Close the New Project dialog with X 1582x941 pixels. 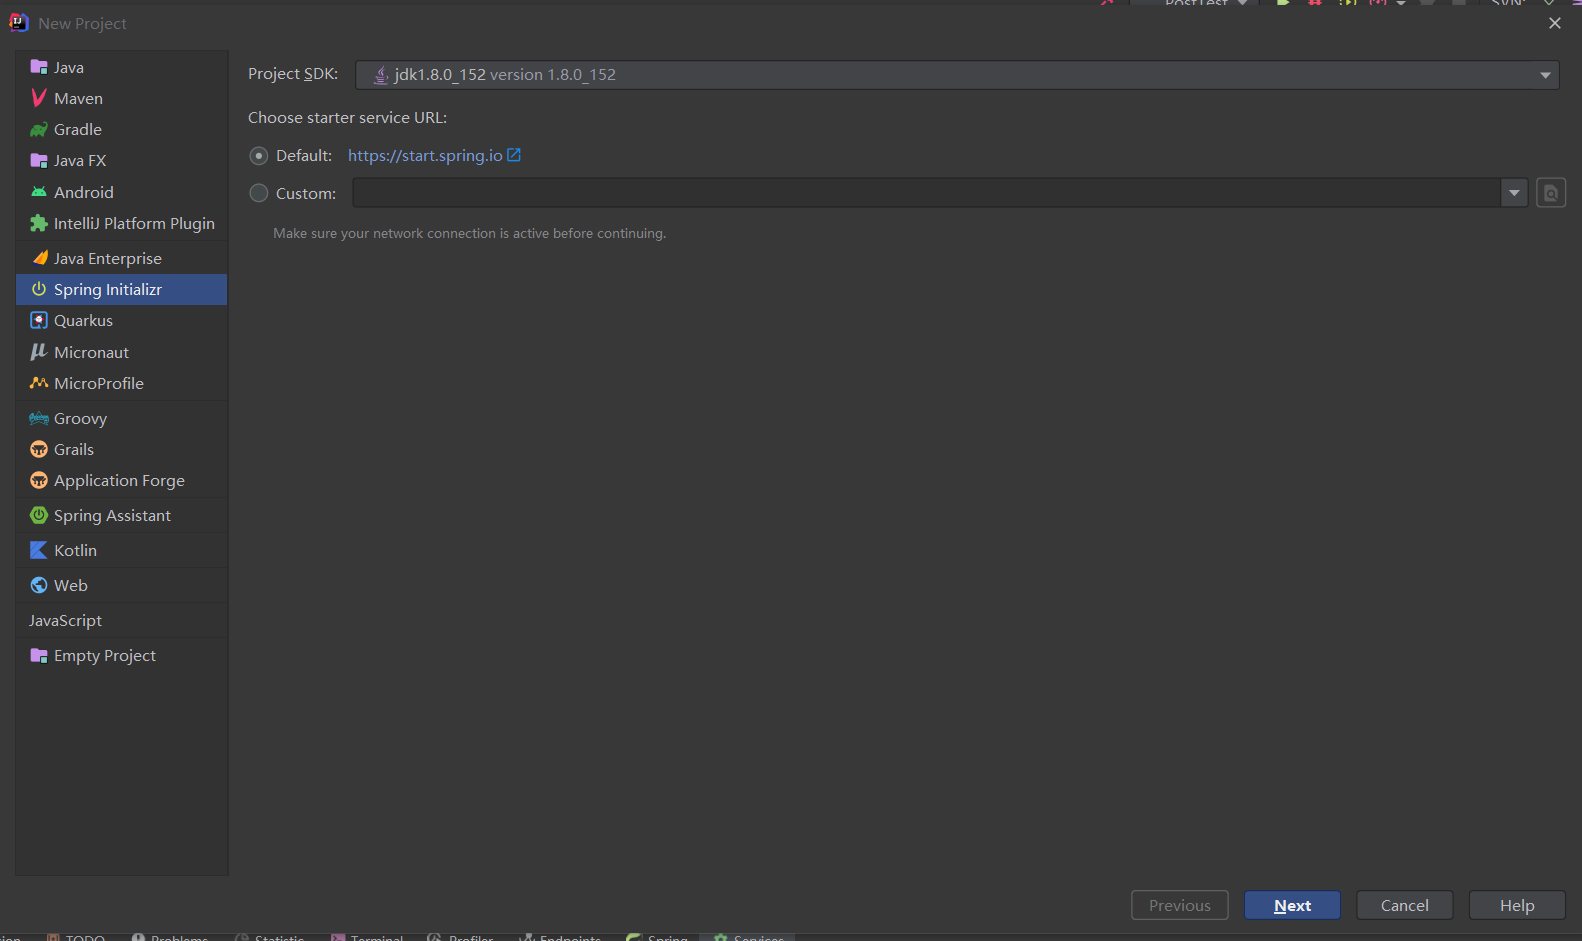1555,23
